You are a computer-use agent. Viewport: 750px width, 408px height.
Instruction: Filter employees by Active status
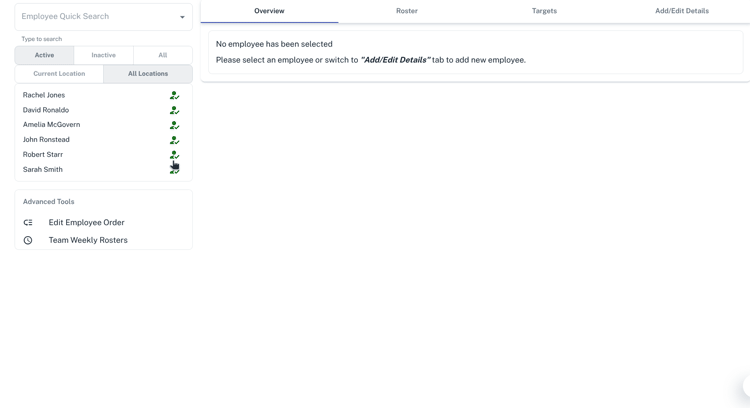44,55
